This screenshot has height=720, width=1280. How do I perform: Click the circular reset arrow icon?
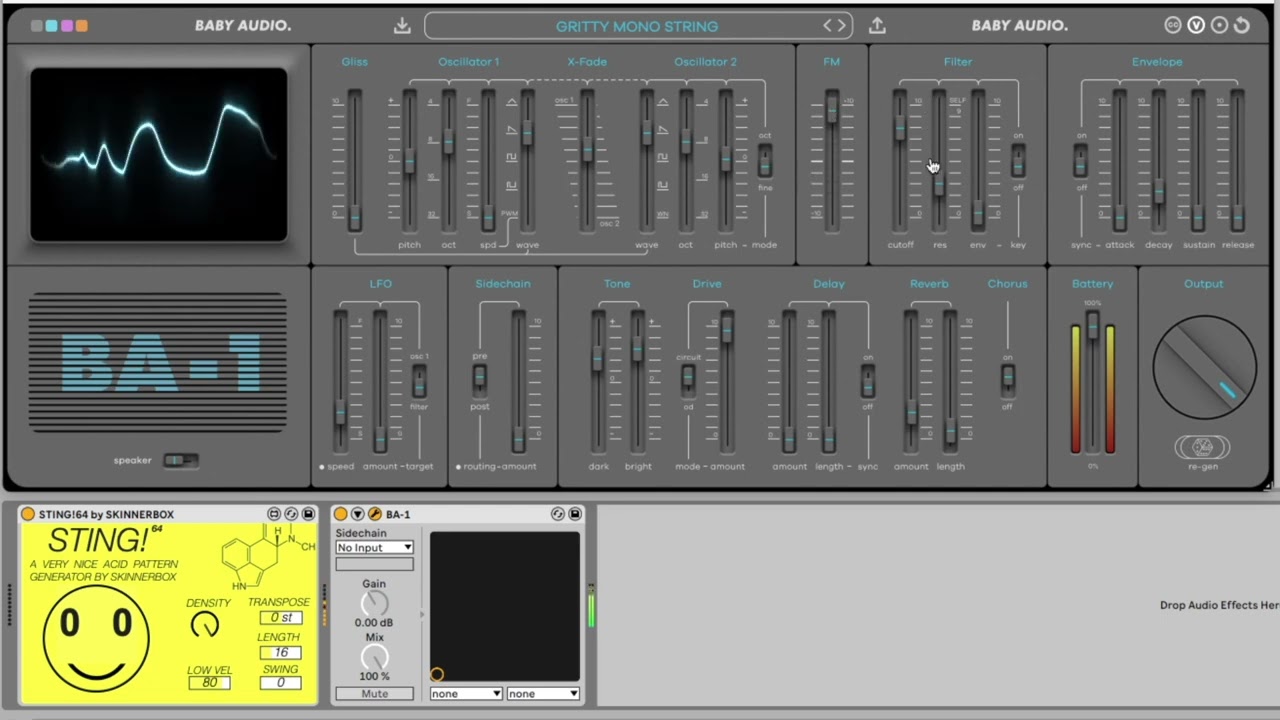1242,26
